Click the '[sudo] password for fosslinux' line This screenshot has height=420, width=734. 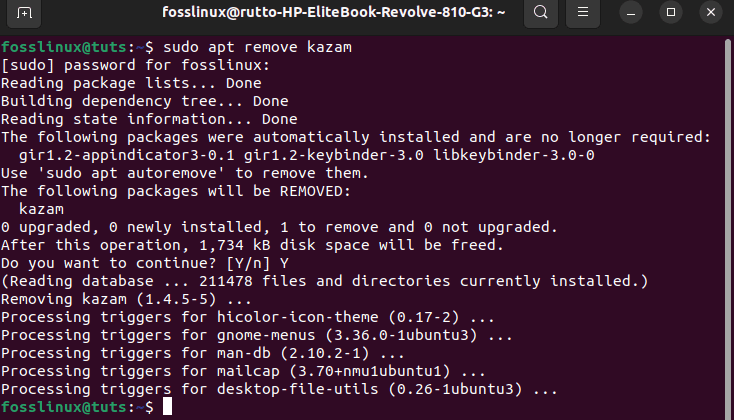(x=136, y=65)
